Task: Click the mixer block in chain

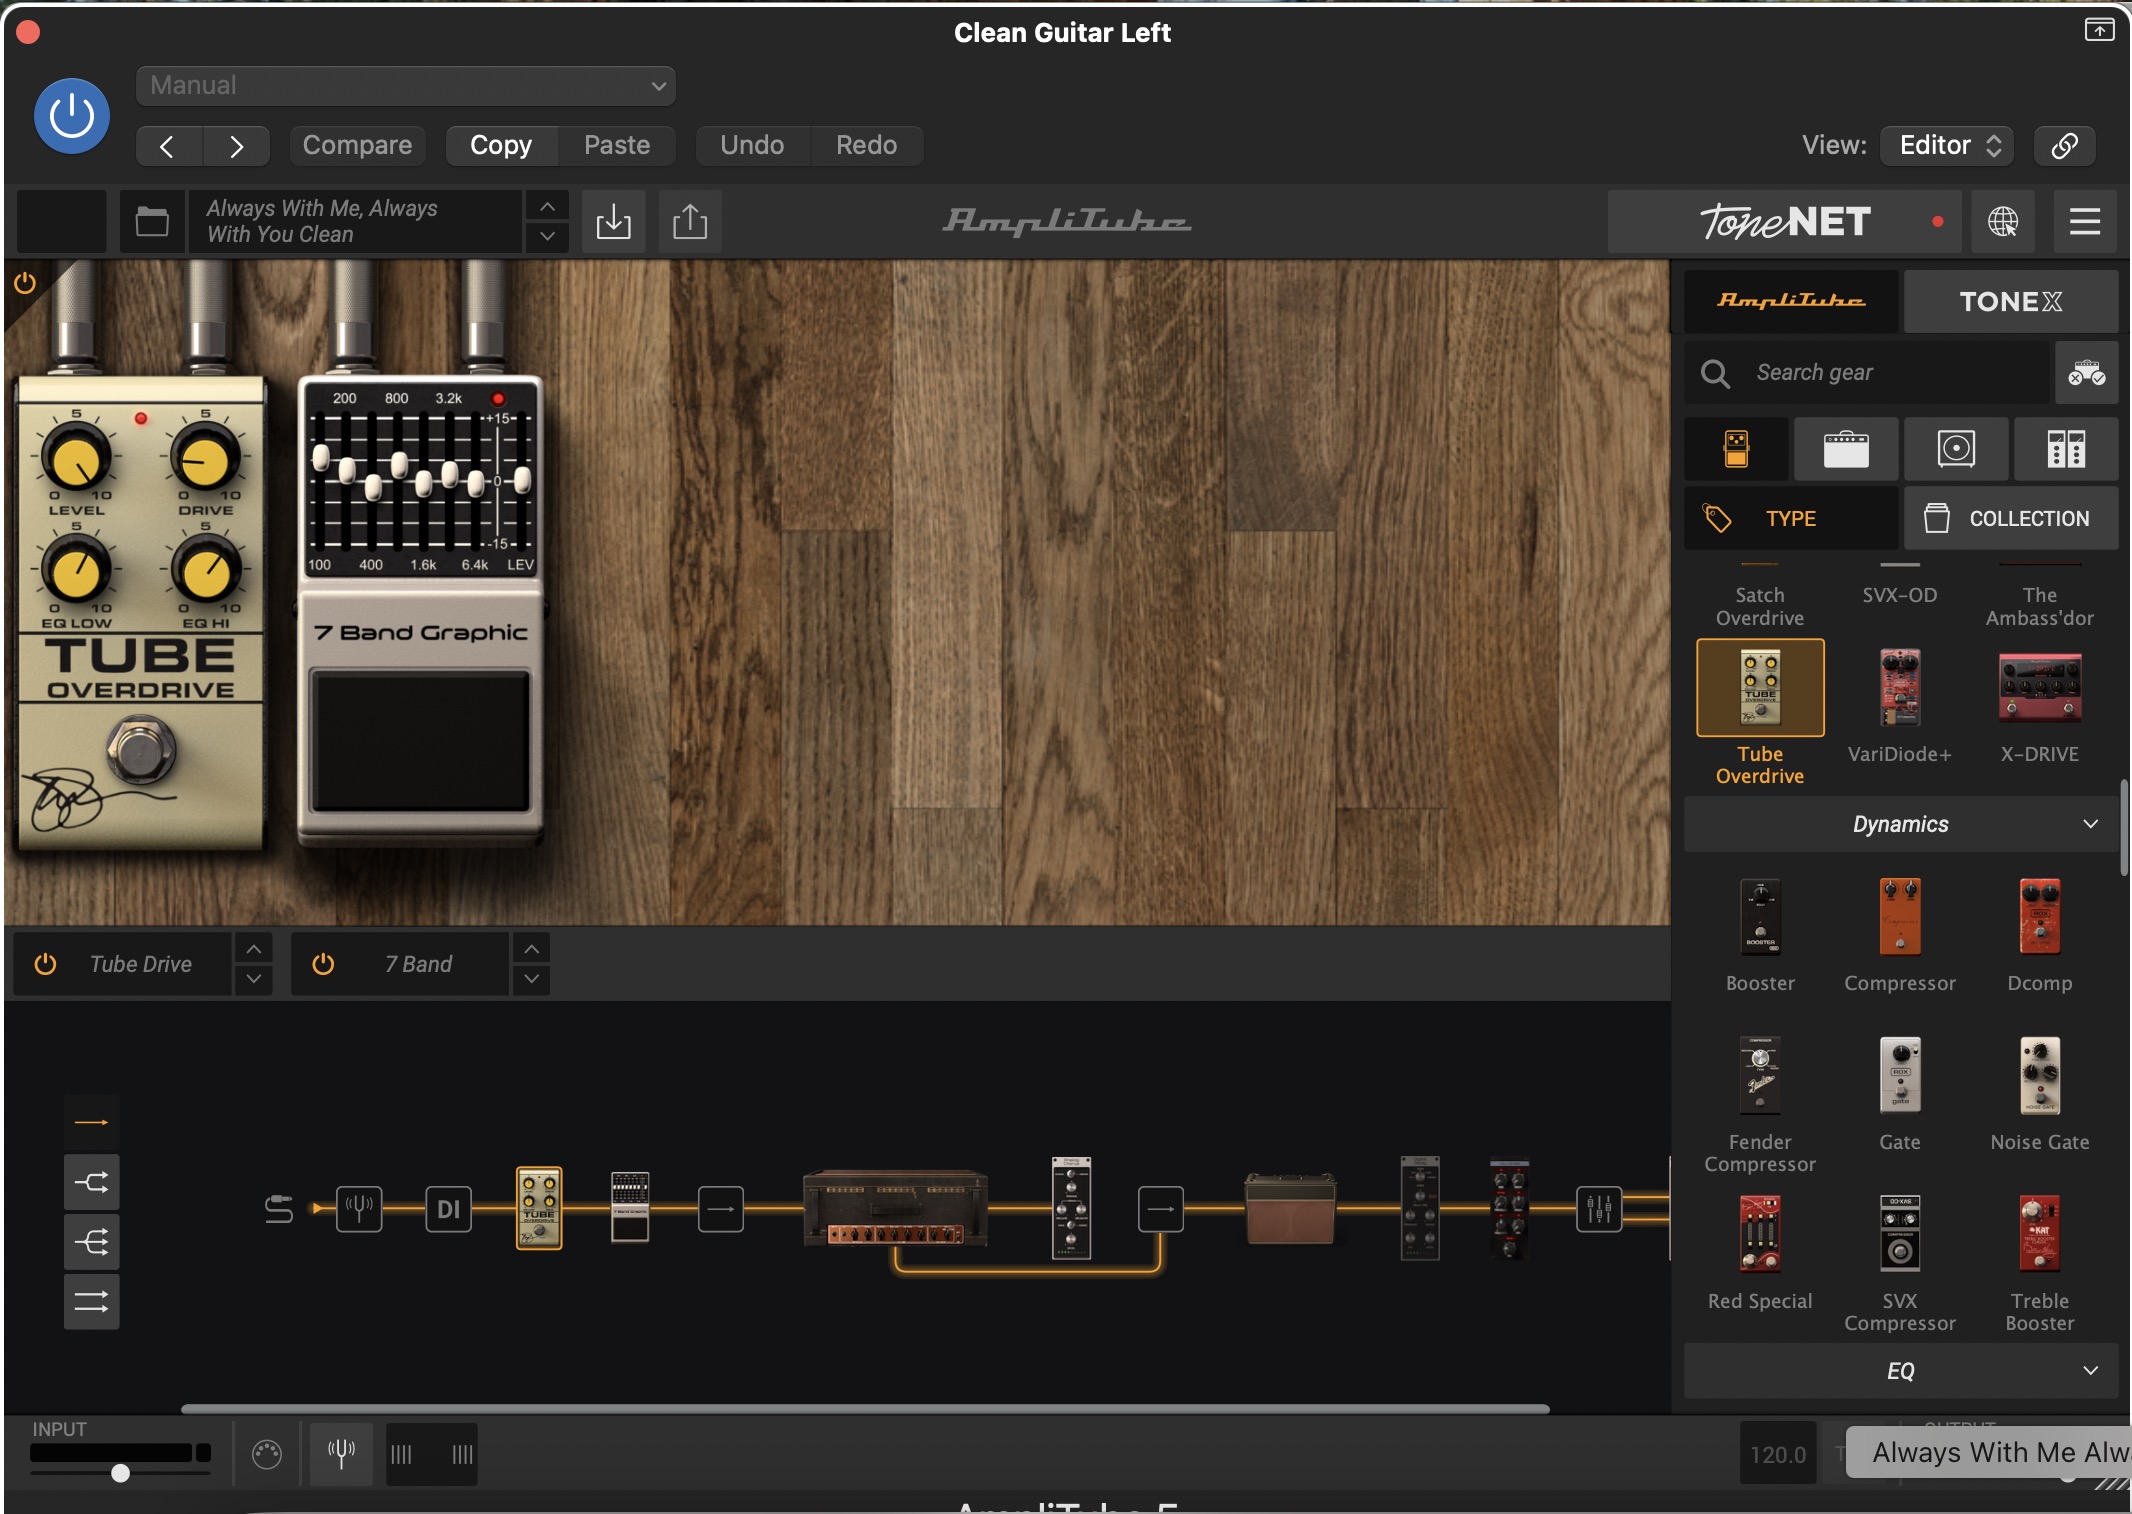Action: [x=1599, y=1208]
